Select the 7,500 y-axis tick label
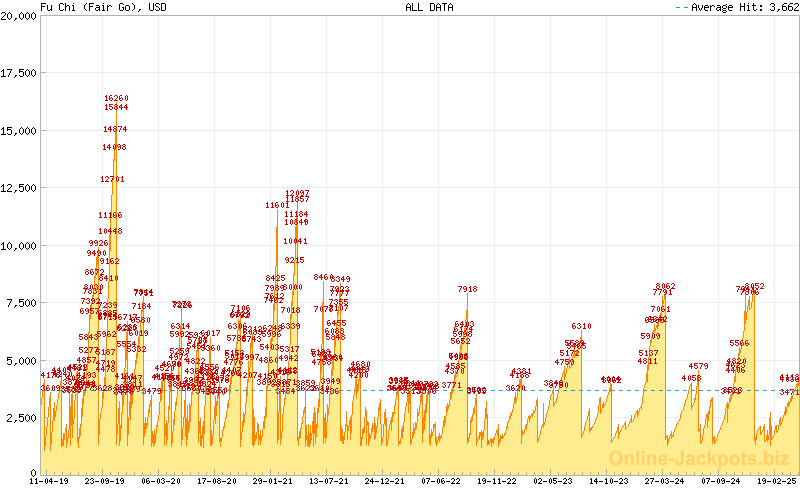Screen dimensions: 800x490 coord(22,303)
